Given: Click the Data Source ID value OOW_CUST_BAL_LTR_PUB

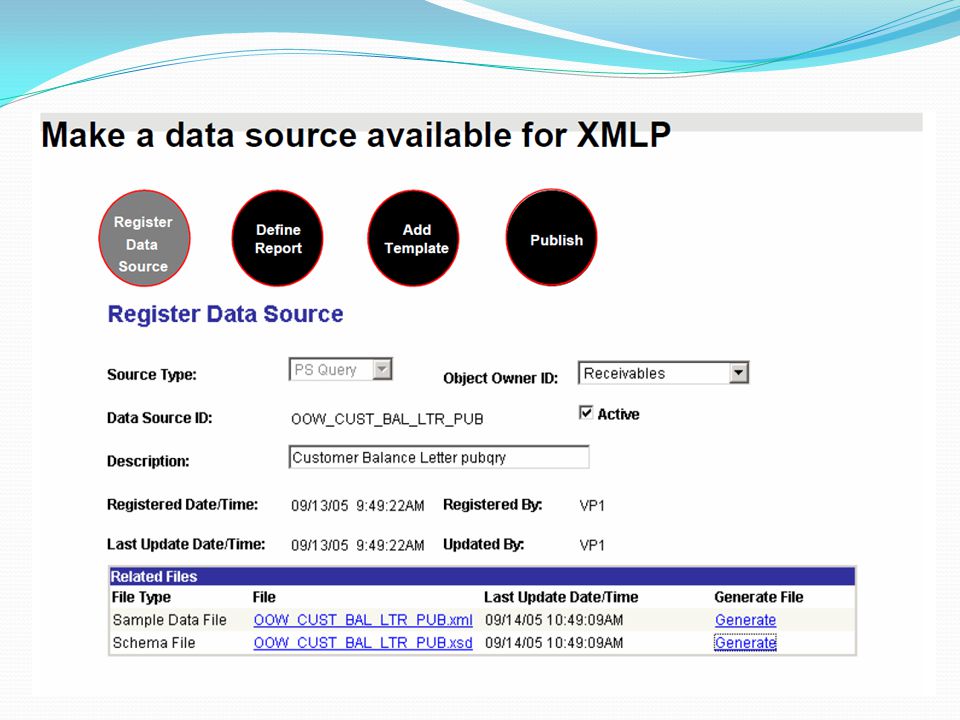Looking at the screenshot, I should coord(387,419).
